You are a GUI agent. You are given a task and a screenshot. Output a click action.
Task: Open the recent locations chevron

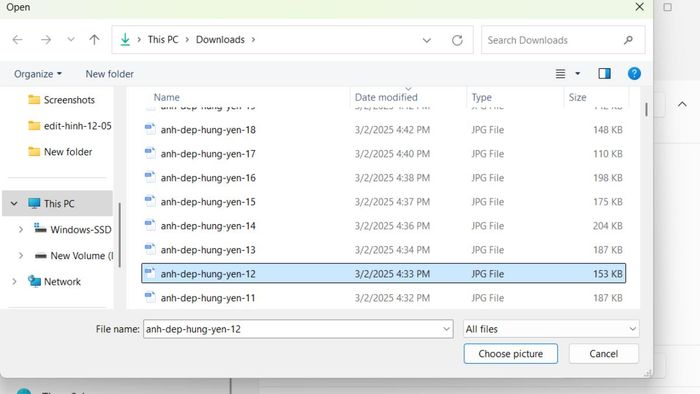click(x=71, y=40)
